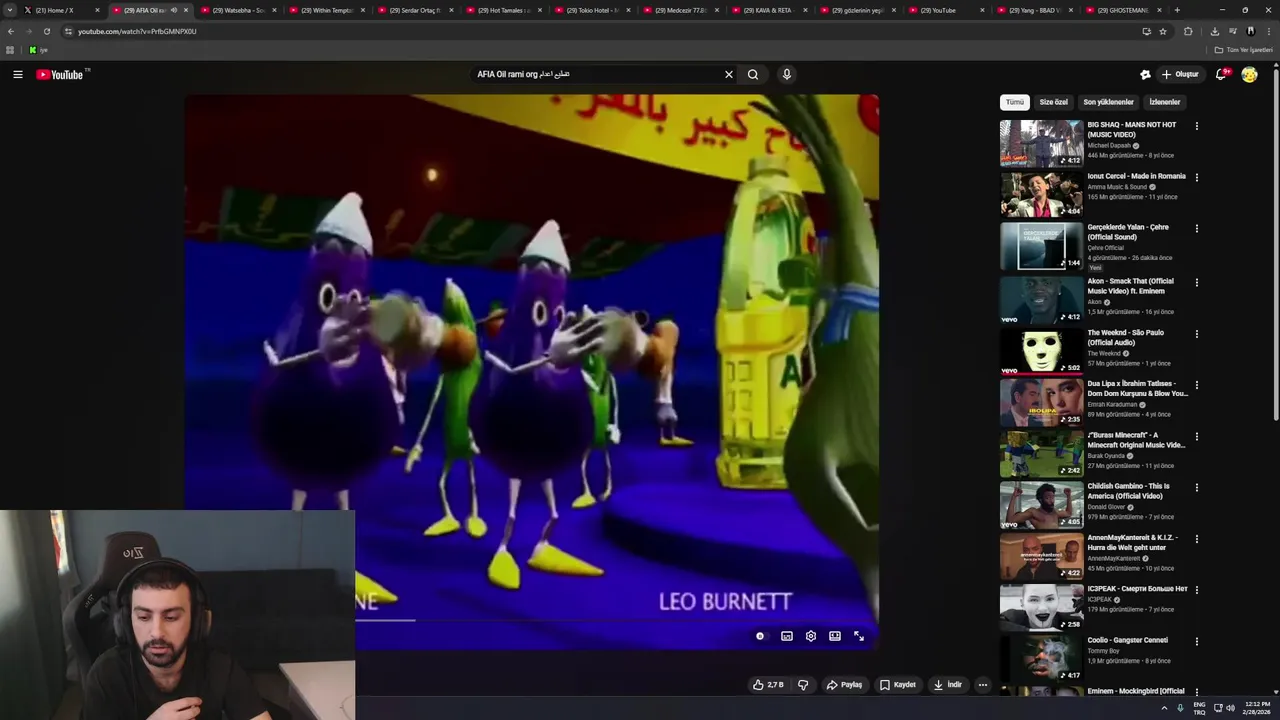Options menu for Akon Smack That

pyautogui.click(x=1196, y=282)
